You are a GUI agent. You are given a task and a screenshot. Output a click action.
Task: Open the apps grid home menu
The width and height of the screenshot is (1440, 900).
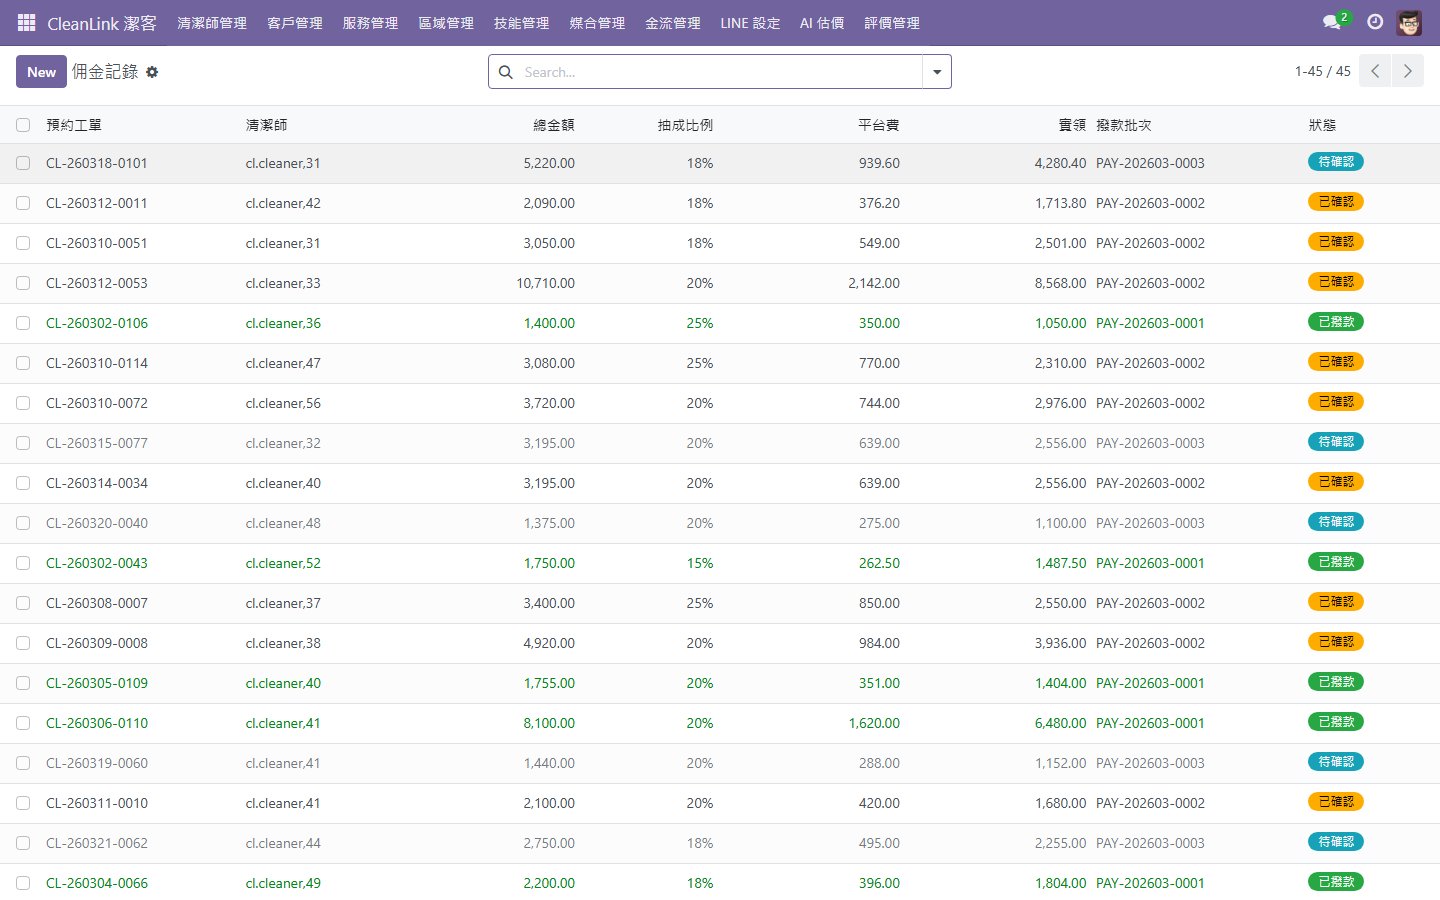coord(27,22)
